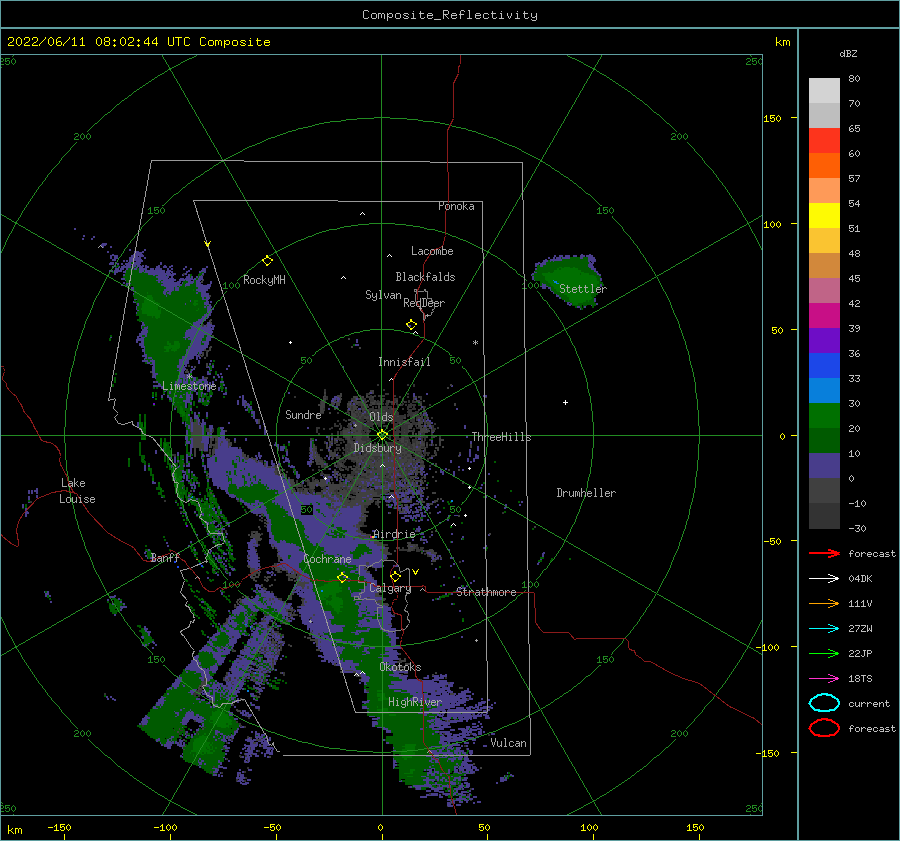Select the ThreeHills label
The width and height of the screenshot is (900, 841).
502,437
